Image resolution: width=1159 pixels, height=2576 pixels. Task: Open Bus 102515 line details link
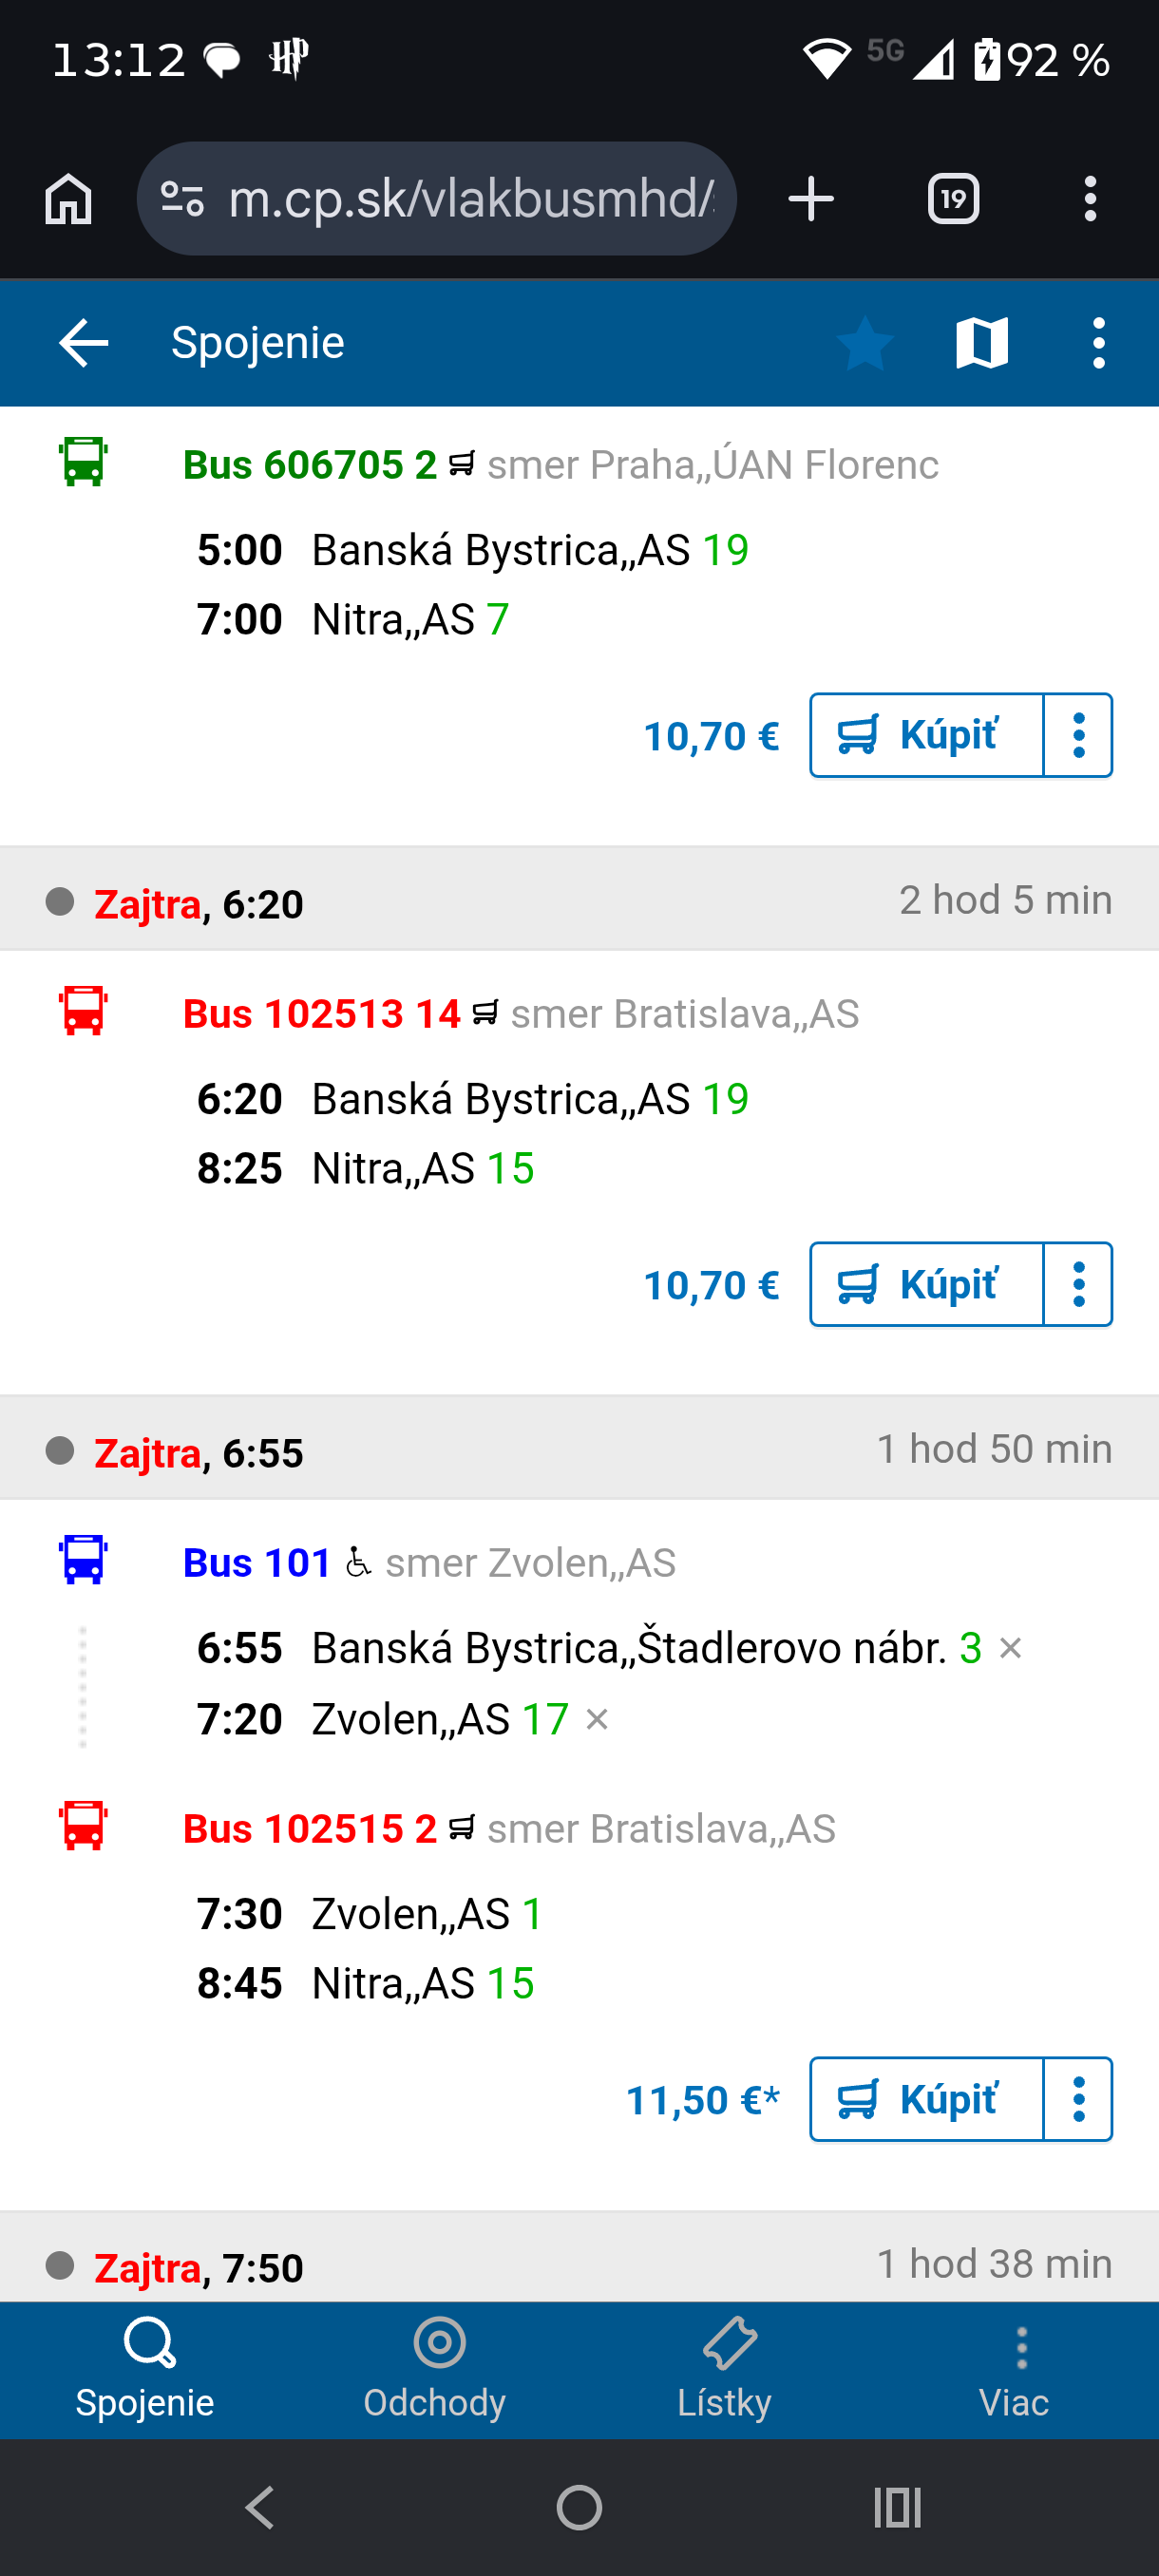pyautogui.click(x=310, y=1828)
